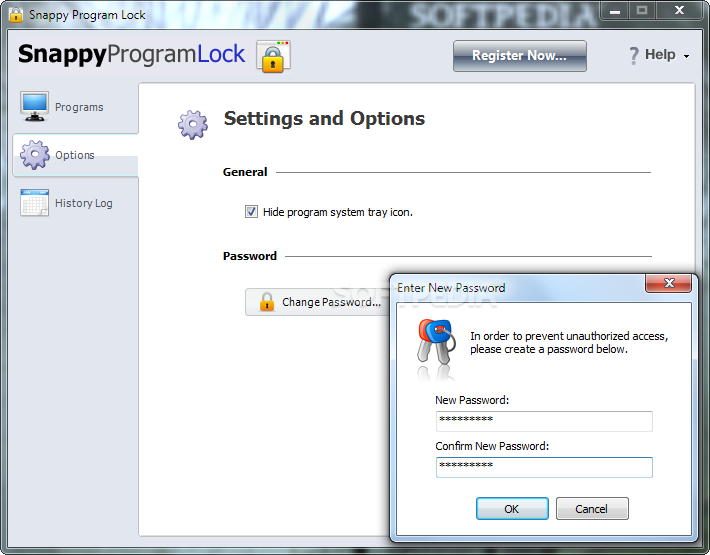Click the unauthorized access instruction text
The width and height of the screenshot is (710, 555).
click(x=569, y=343)
